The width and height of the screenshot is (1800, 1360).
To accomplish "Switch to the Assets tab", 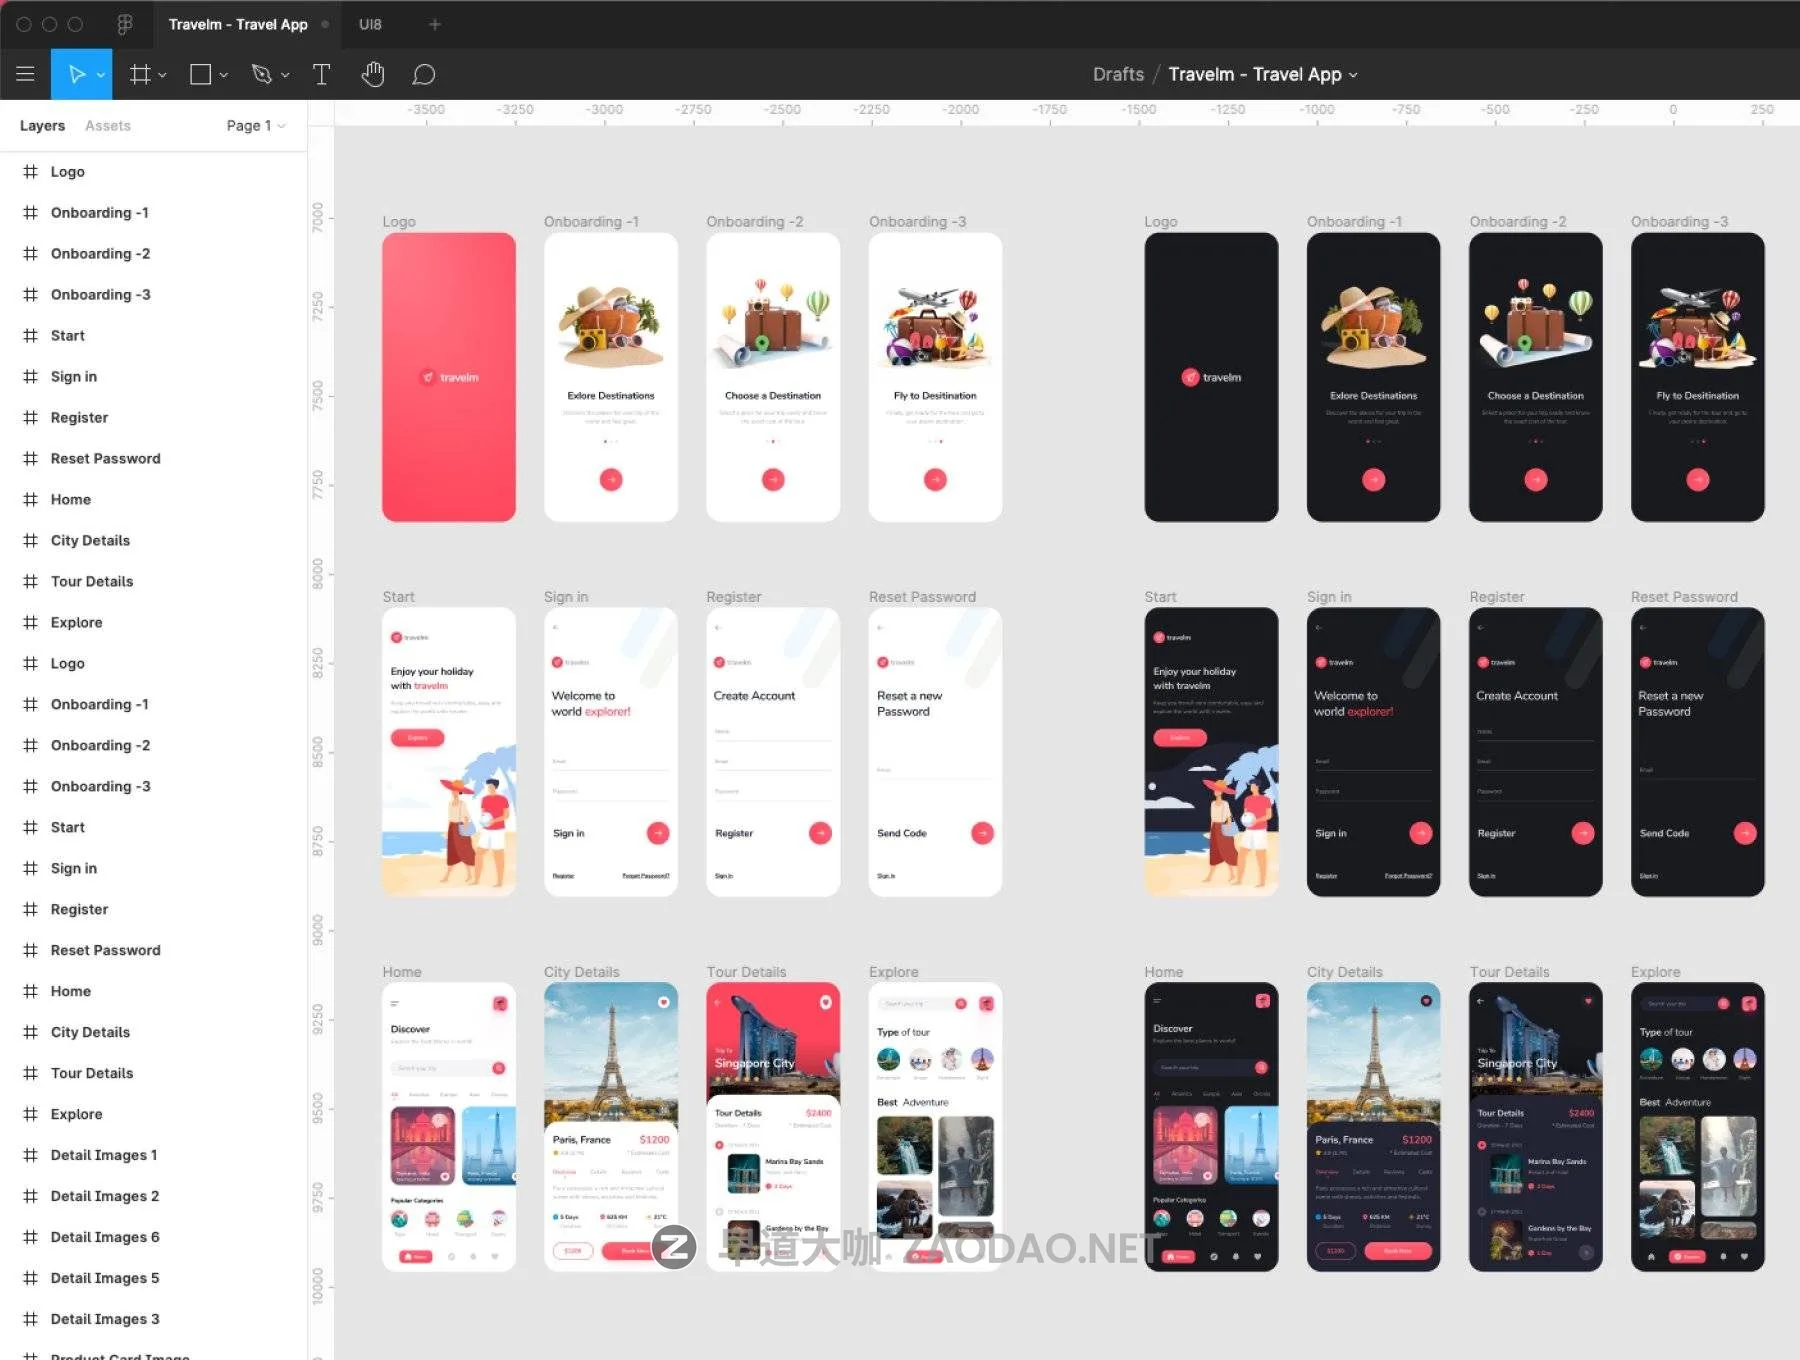I will [108, 125].
